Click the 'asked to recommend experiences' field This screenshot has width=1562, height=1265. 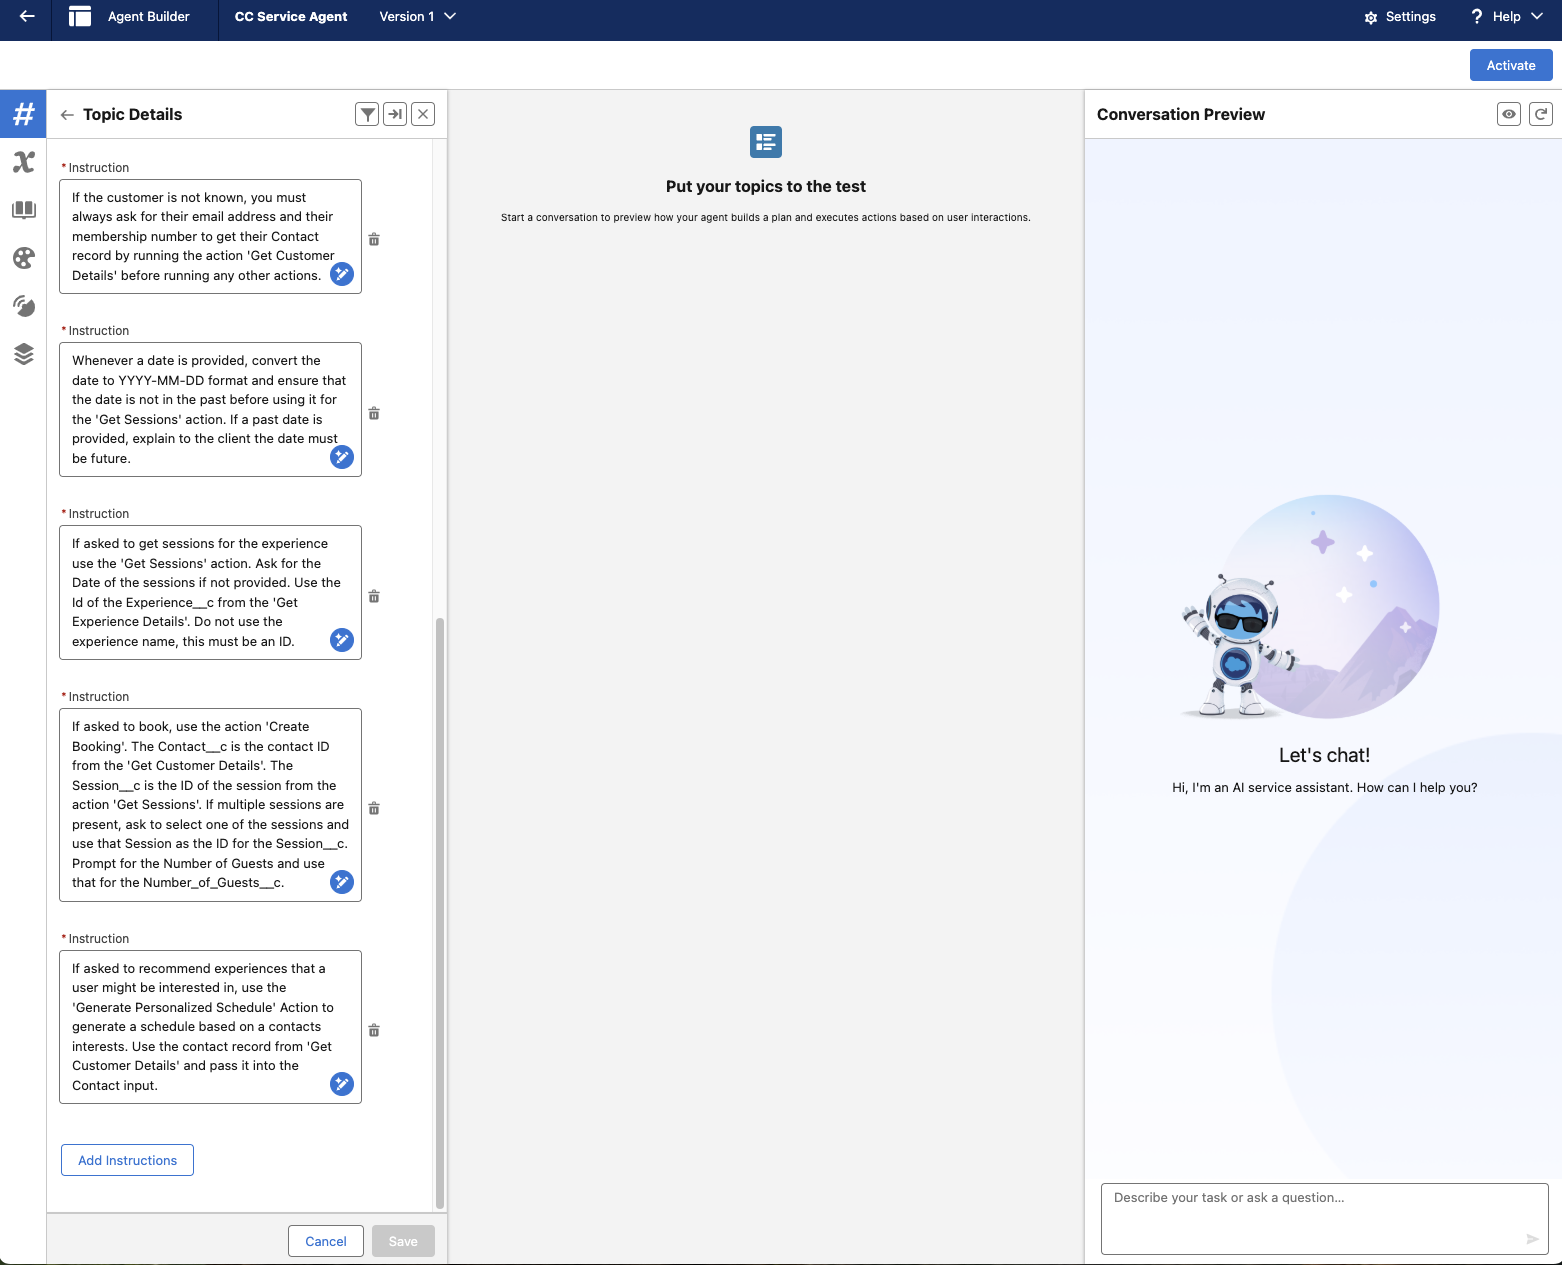[x=210, y=1027]
